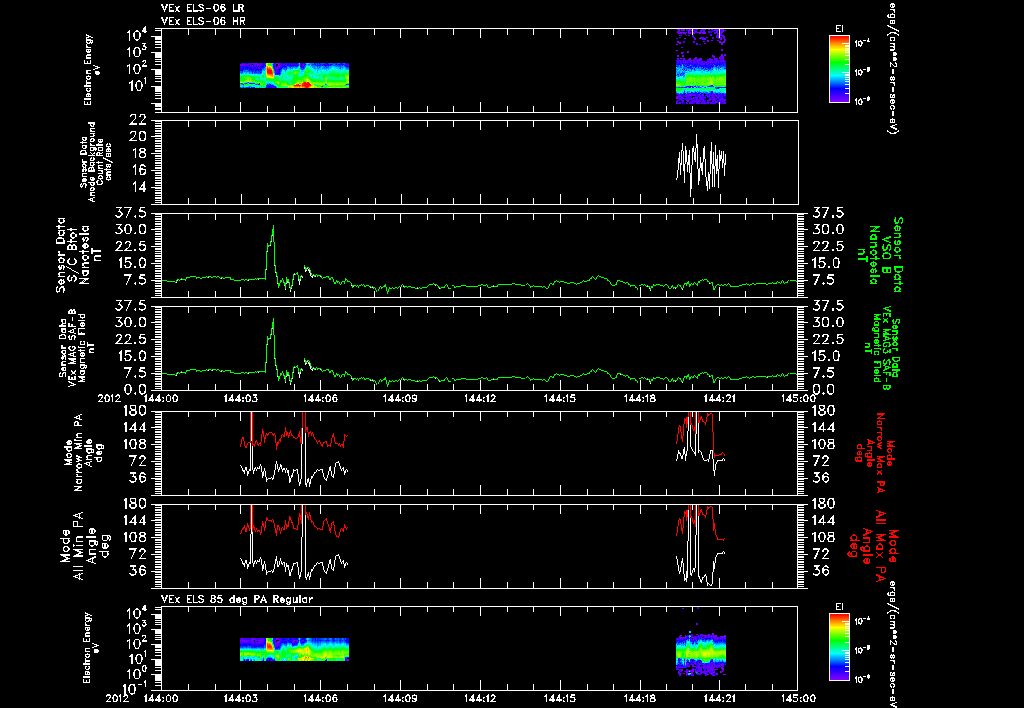Click the white count-rate trace in the Anode Background panel

point(701,163)
